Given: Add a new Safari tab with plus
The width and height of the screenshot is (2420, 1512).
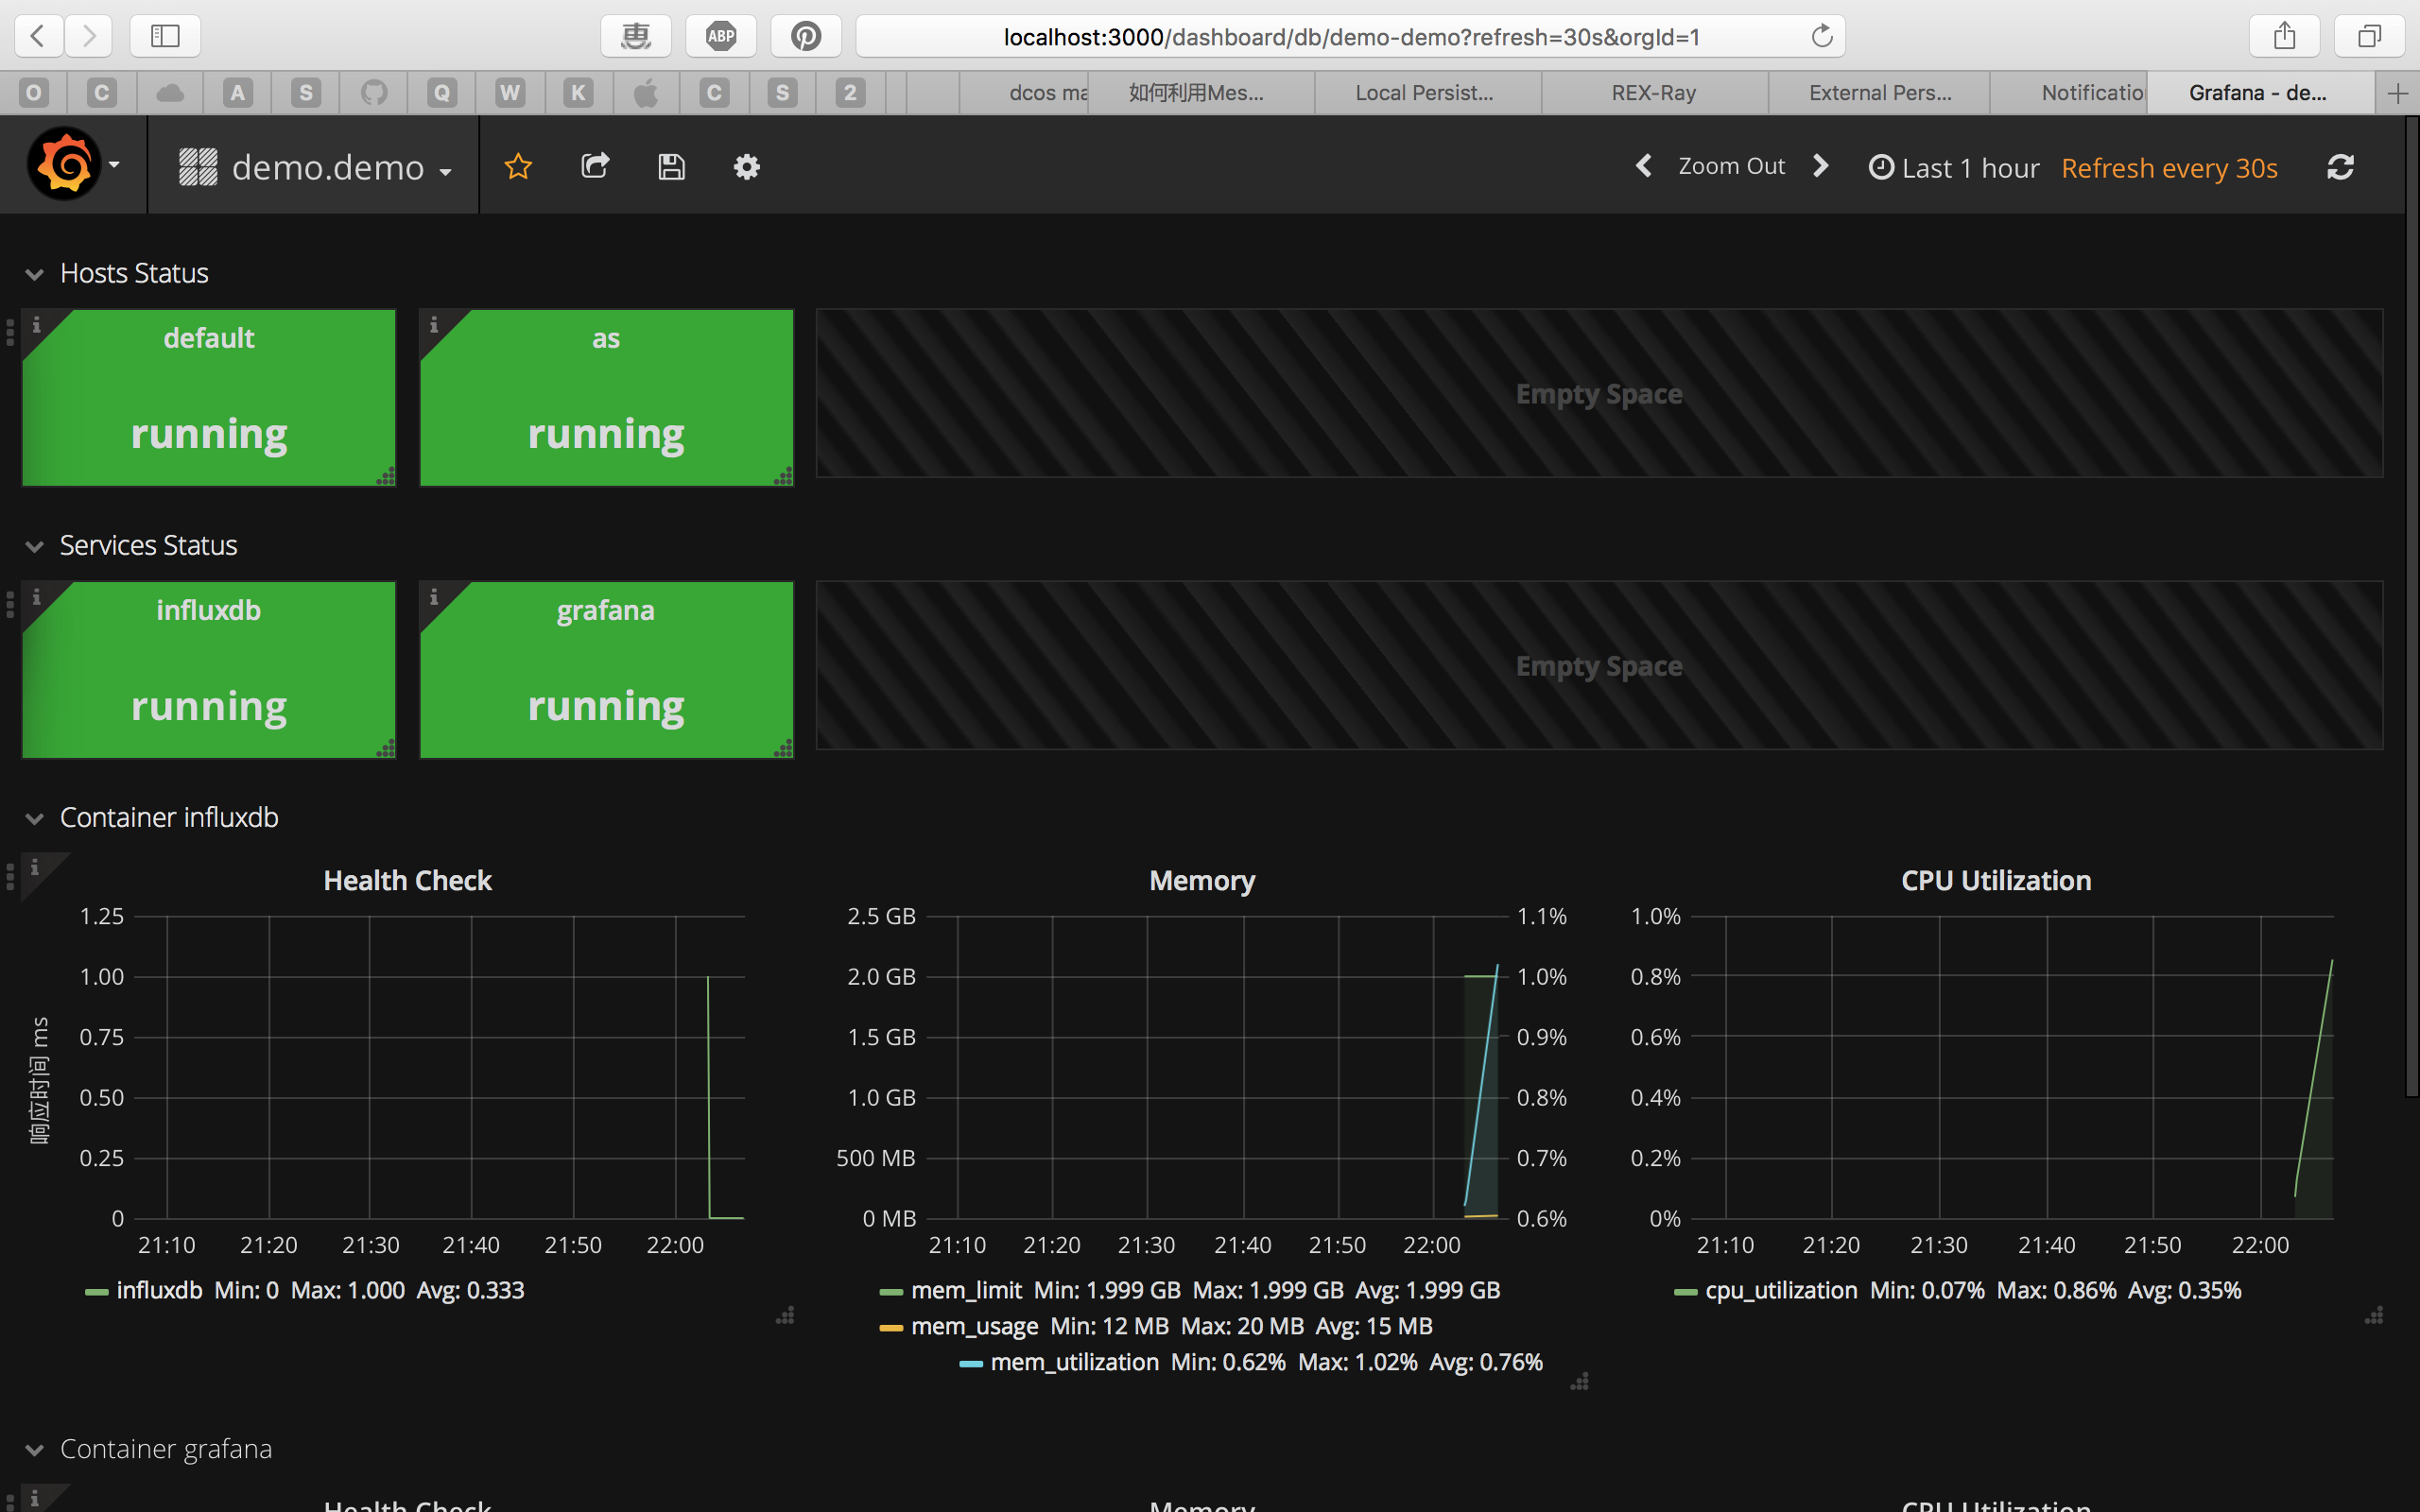Looking at the screenshot, I should coord(2397,93).
